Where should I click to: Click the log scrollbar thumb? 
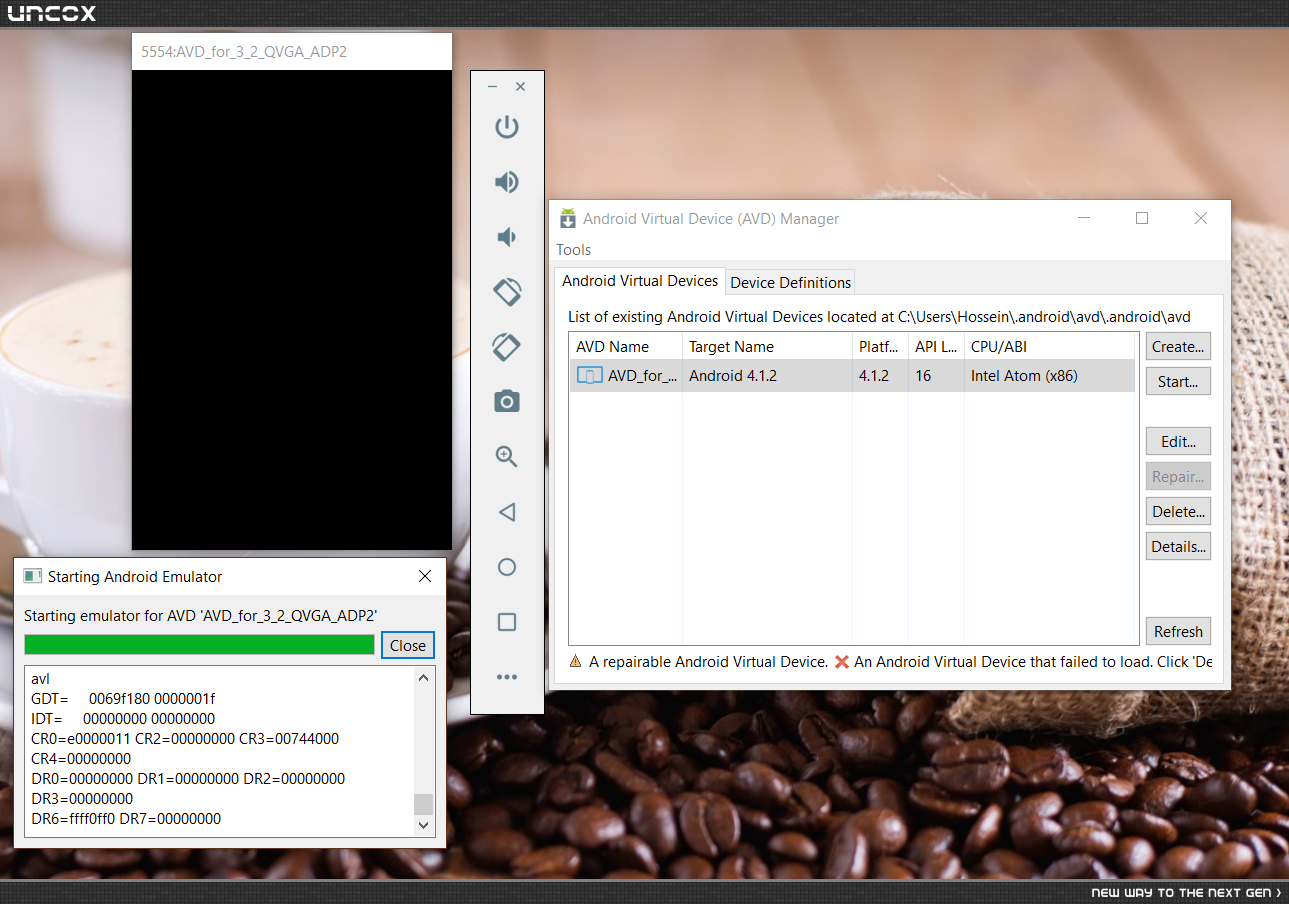pos(424,805)
